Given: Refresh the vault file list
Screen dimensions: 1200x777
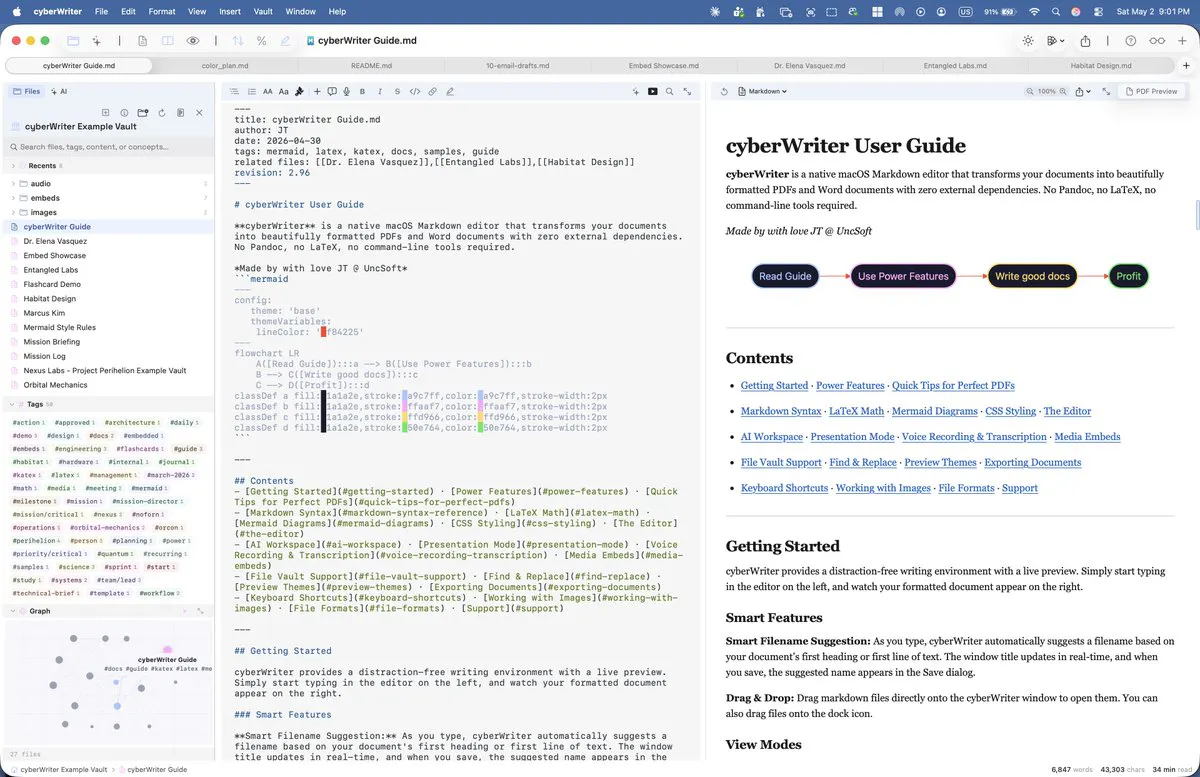Looking at the screenshot, I should pos(161,113).
